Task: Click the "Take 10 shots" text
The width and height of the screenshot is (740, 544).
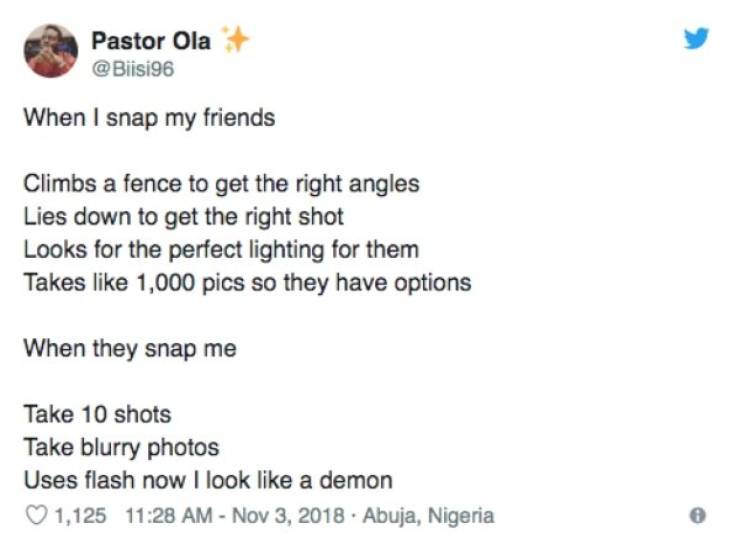Action: pos(97,414)
